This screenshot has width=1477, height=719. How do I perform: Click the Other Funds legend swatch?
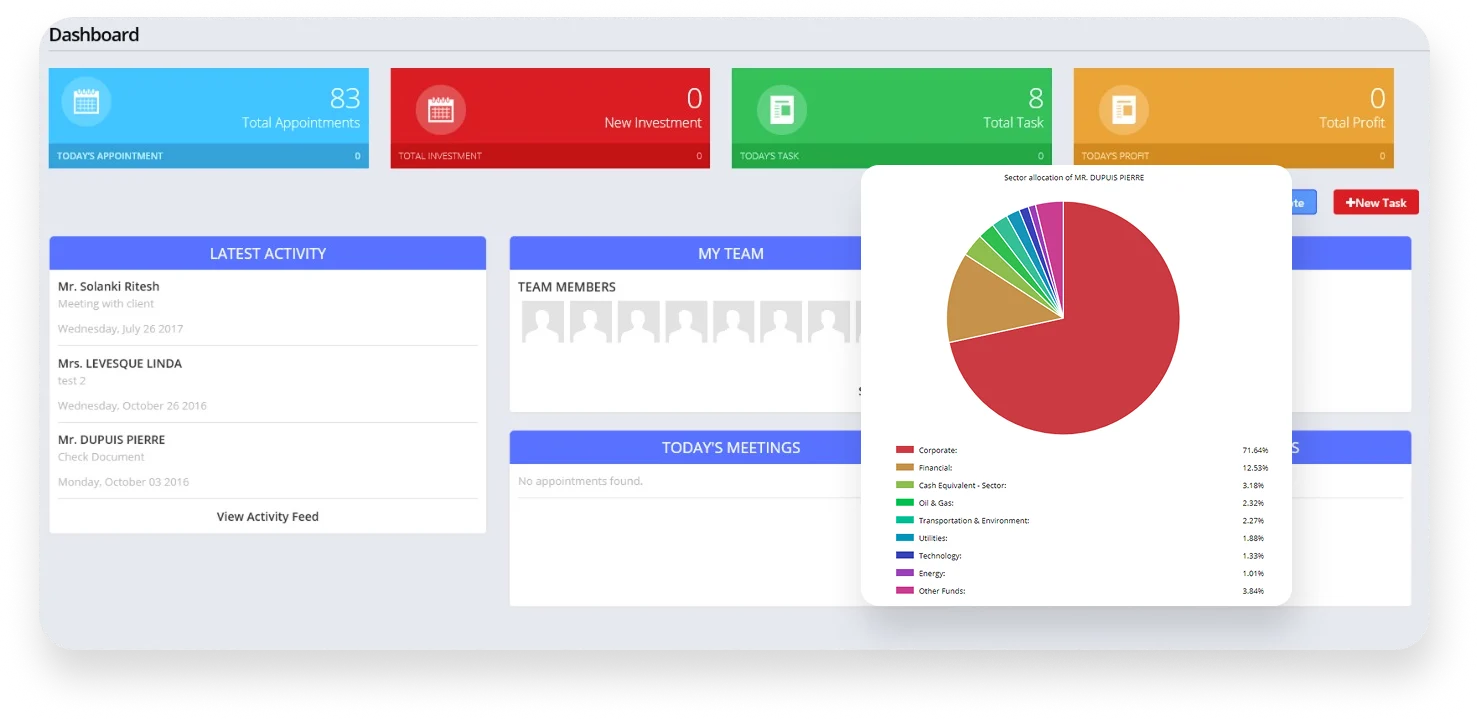point(905,591)
